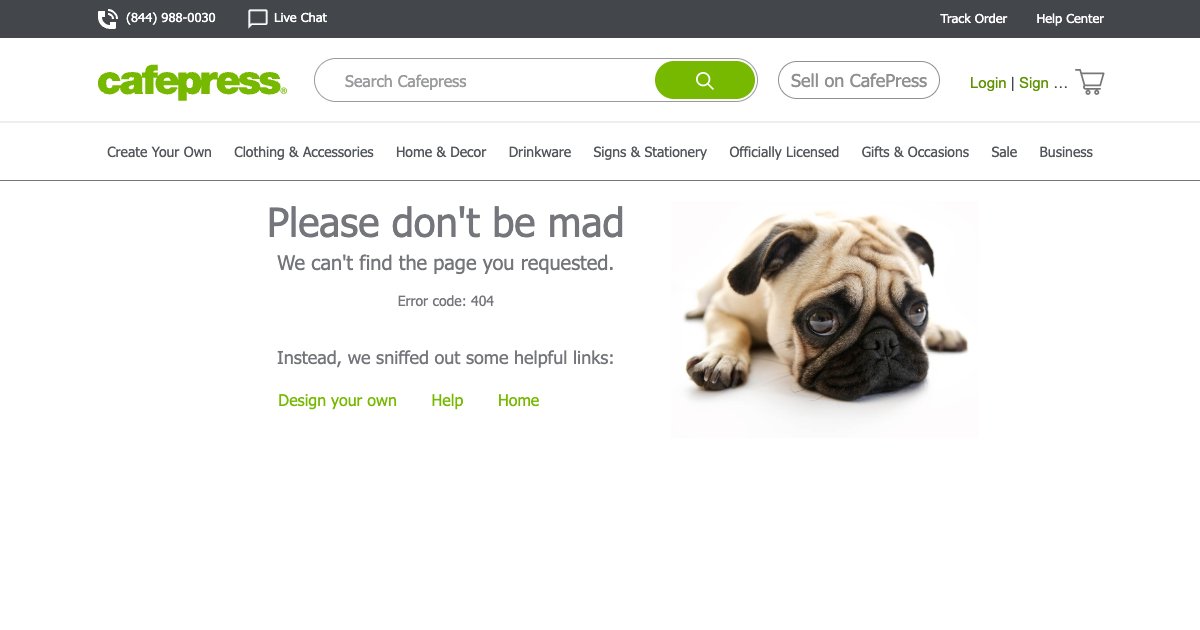Click the phone icon in top bar
The width and height of the screenshot is (1200, 630).
[x=107, y=18]
